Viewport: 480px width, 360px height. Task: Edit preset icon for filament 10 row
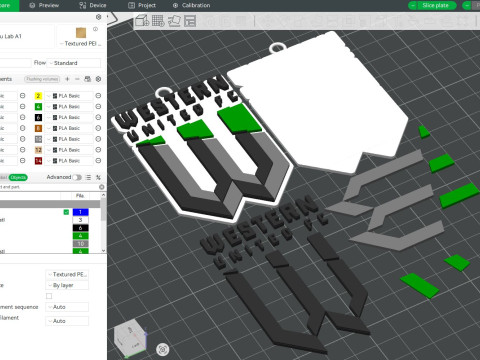pyautogui.click(x=98, y=139)
